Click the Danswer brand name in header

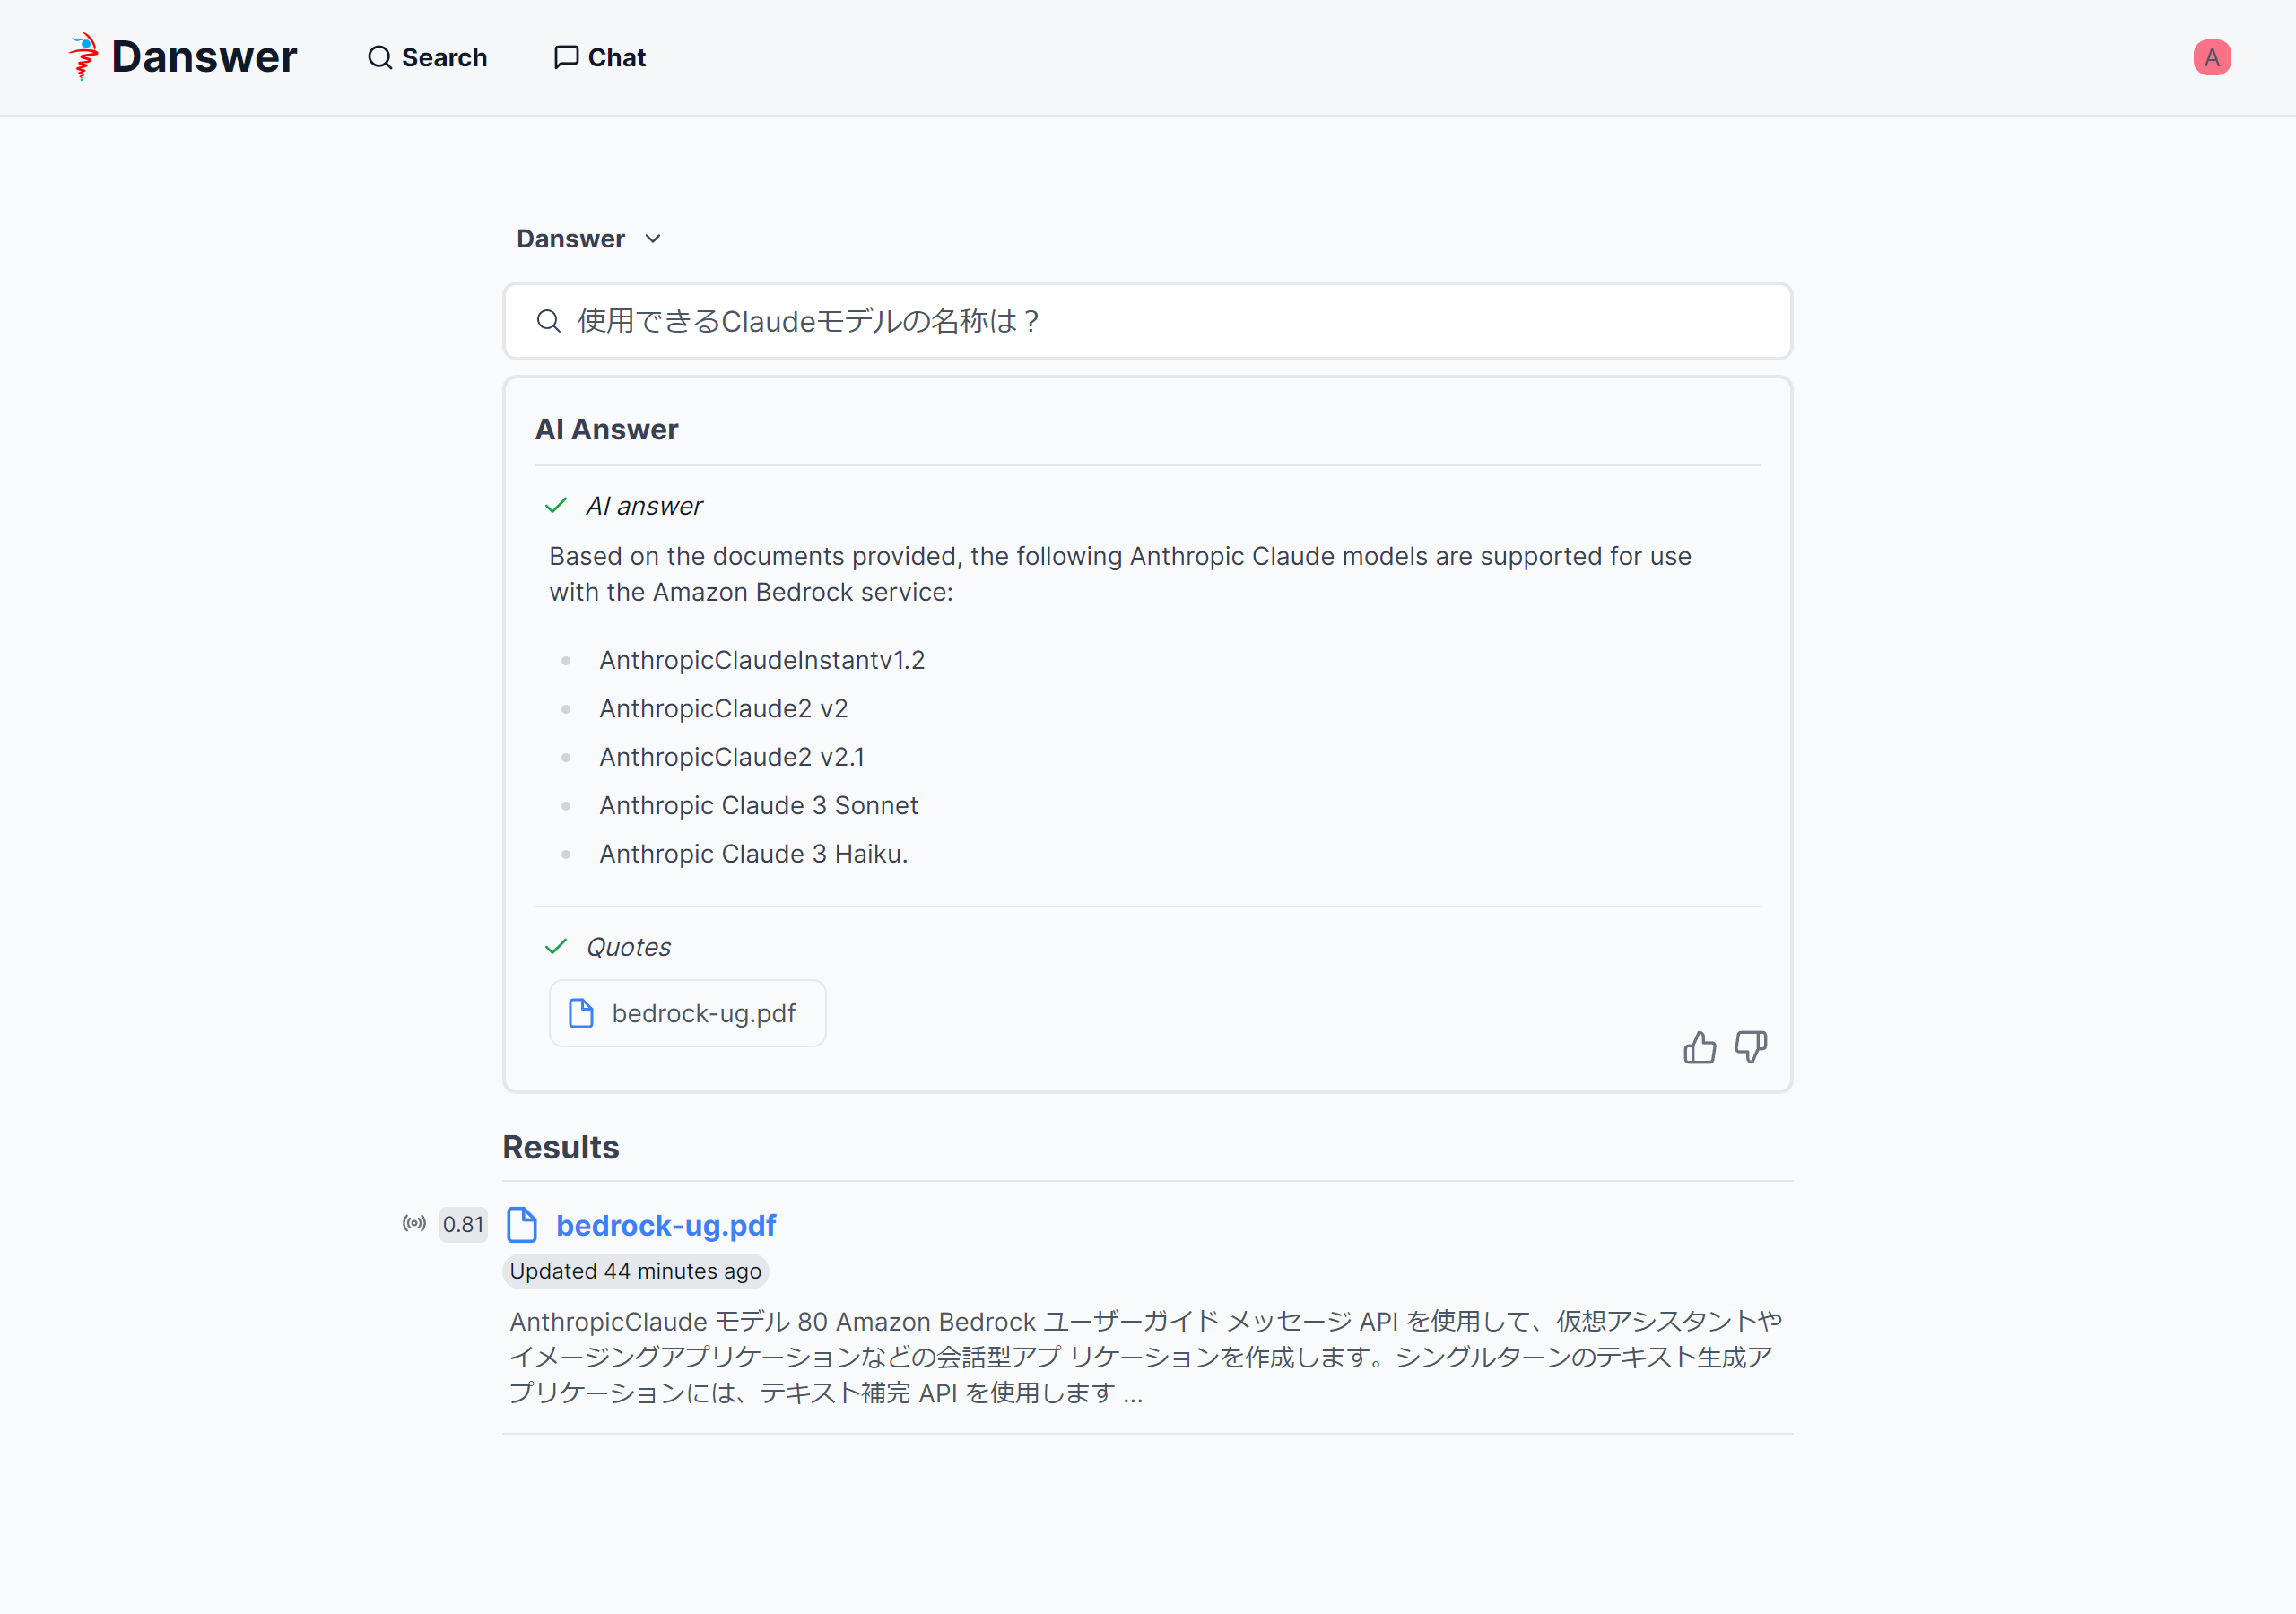coord(204,57)
